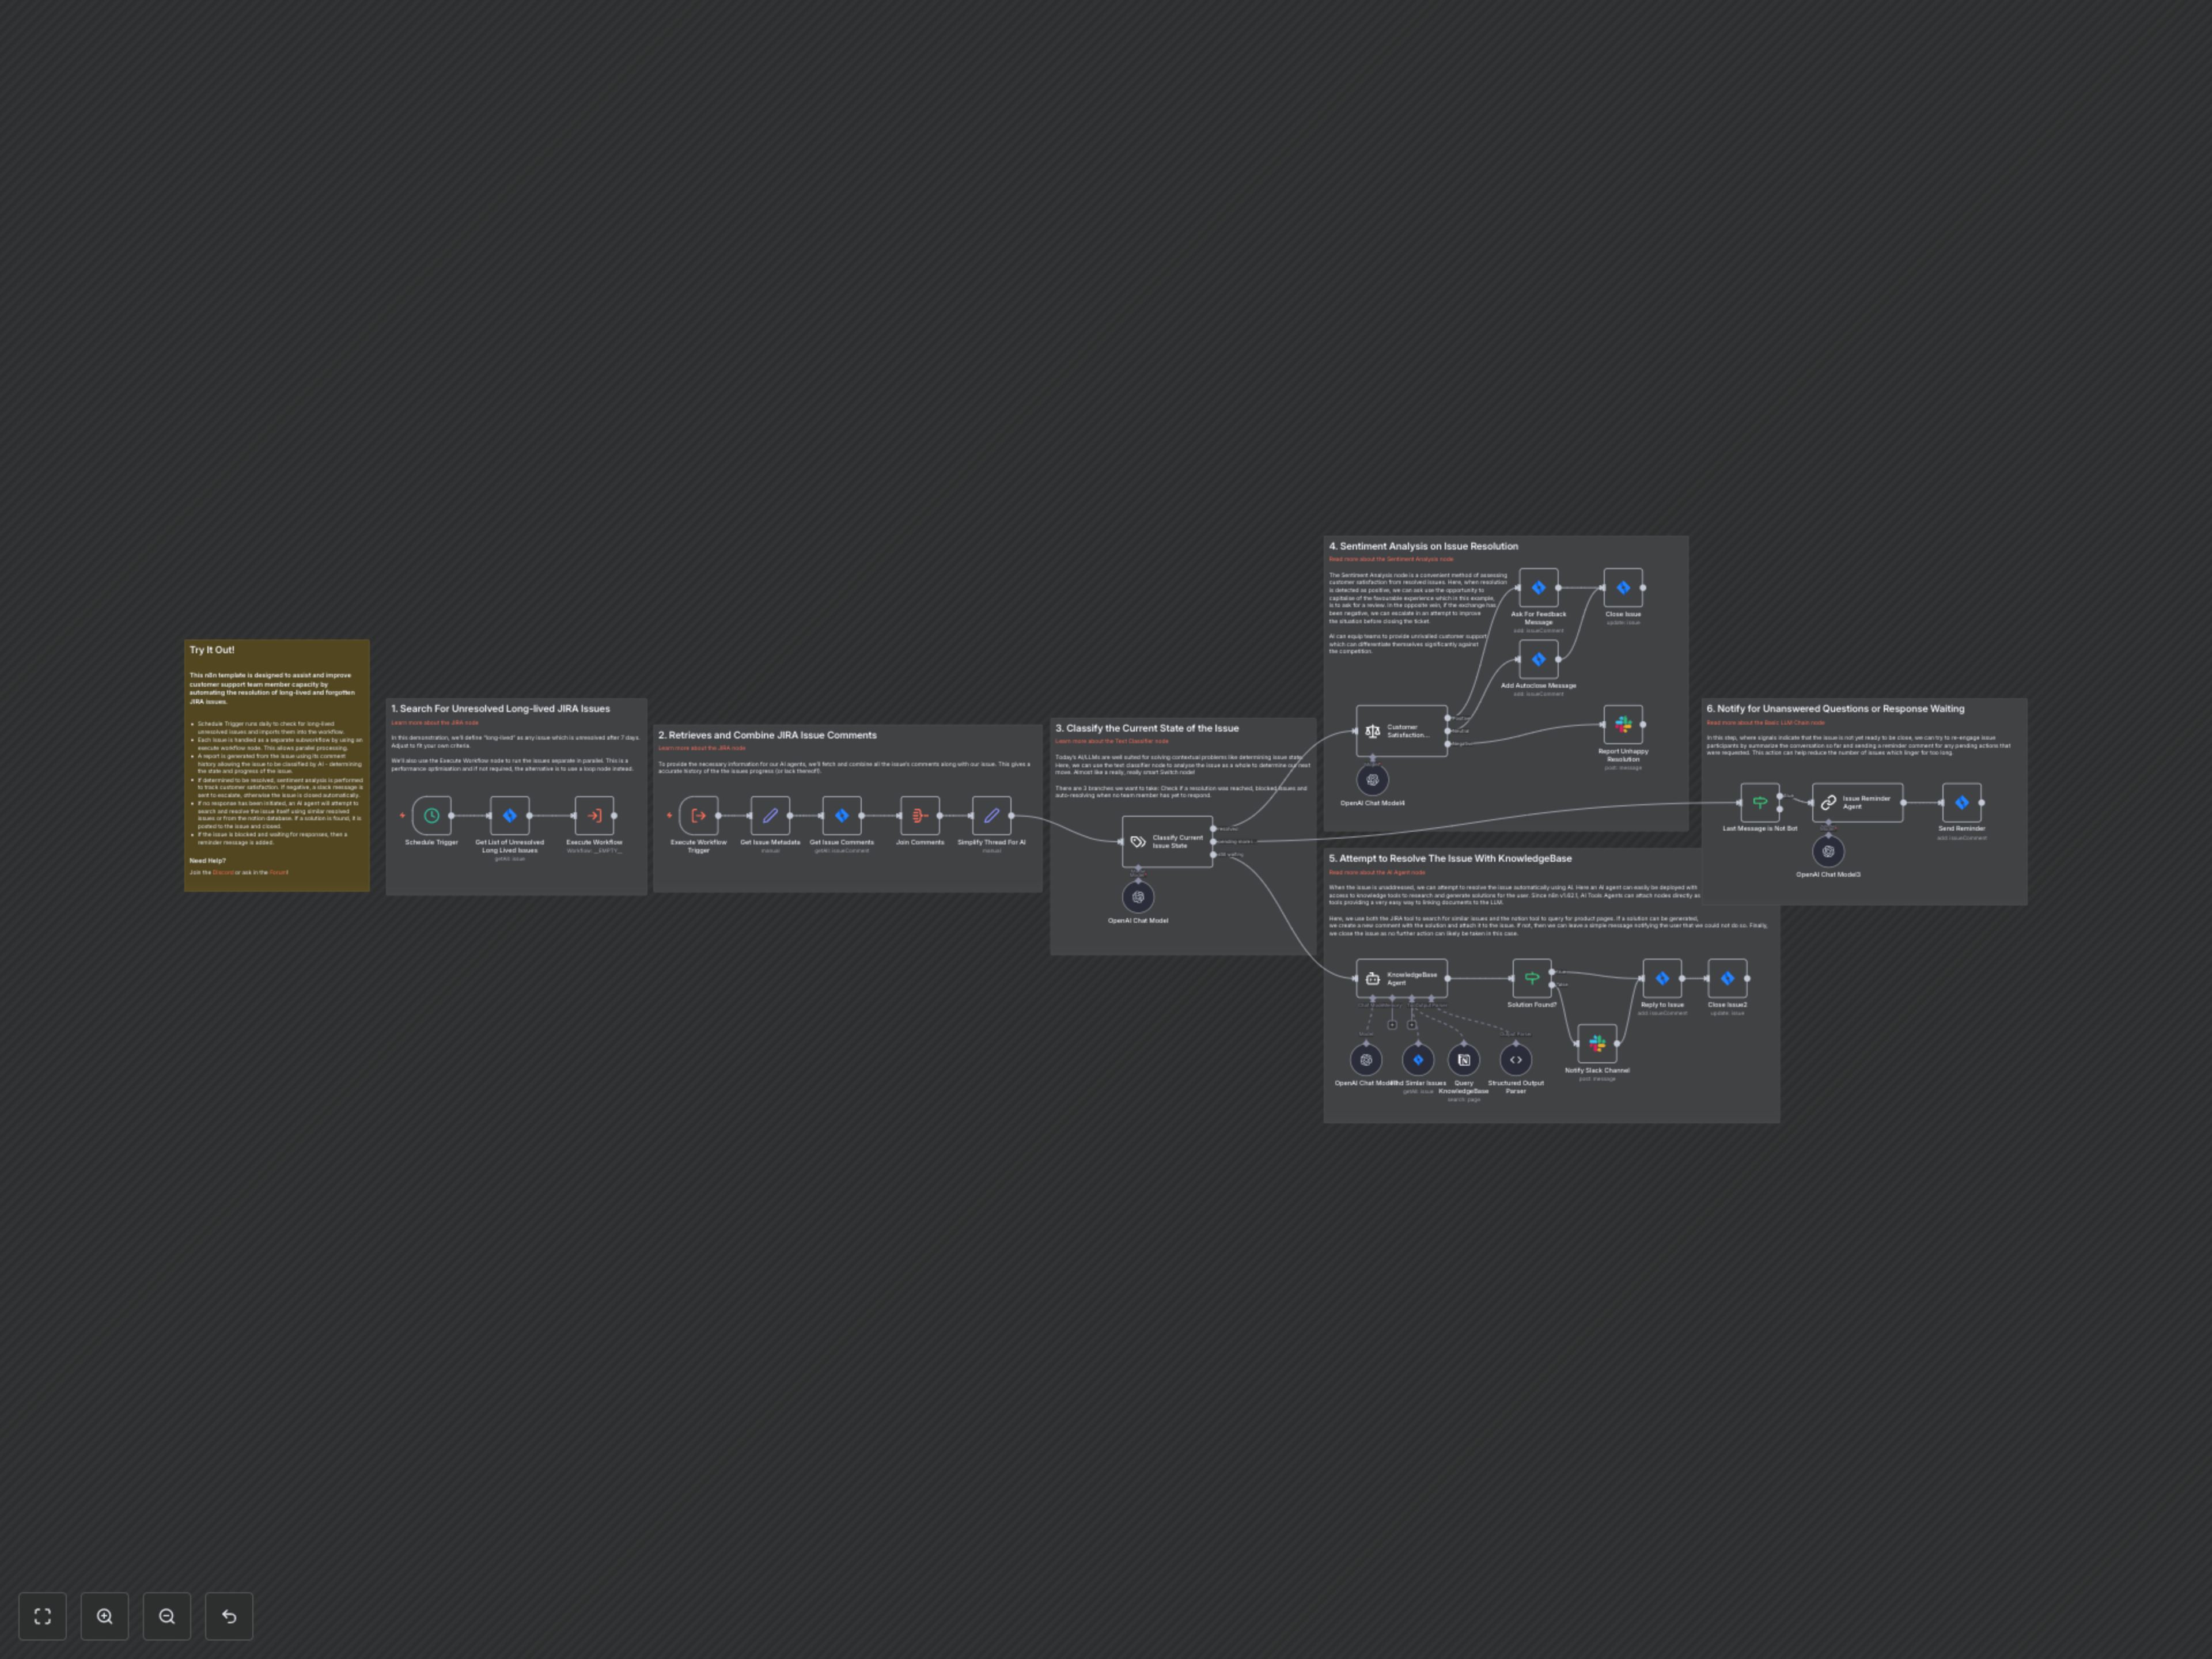Click the yellow 'Try It Out!' sticky note

click(x=277, y=760)
